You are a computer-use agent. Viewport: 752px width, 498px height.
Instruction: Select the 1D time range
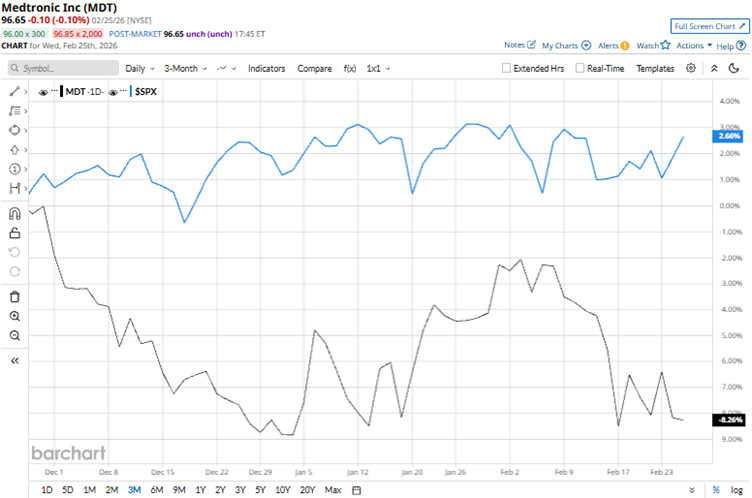pyautogui.click(x=47, y=490)
